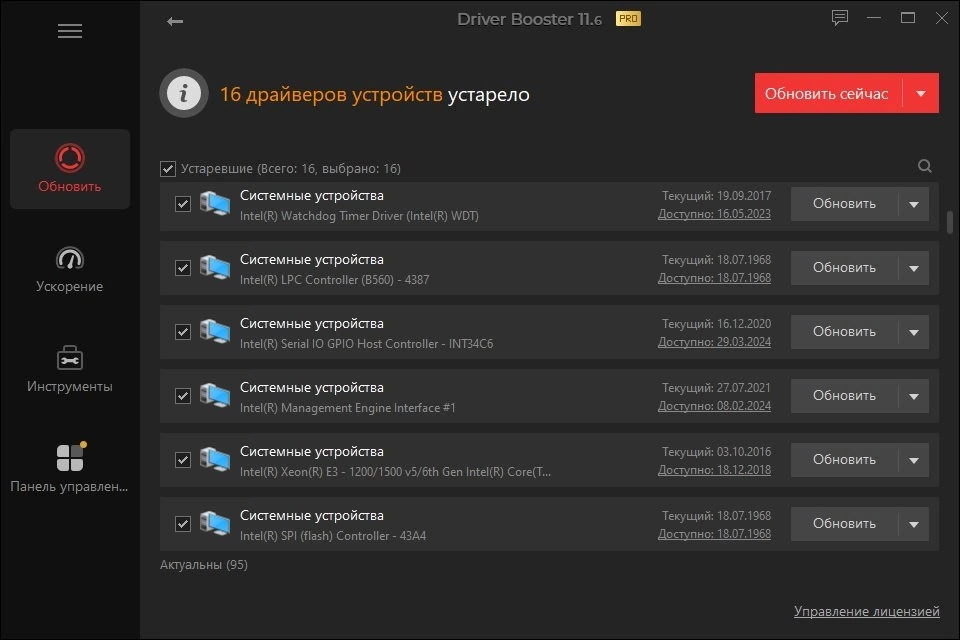This screenshot has width=960, height=640.
Task: Open Доступно: 08.02.2024 version link
Action: 714,405
